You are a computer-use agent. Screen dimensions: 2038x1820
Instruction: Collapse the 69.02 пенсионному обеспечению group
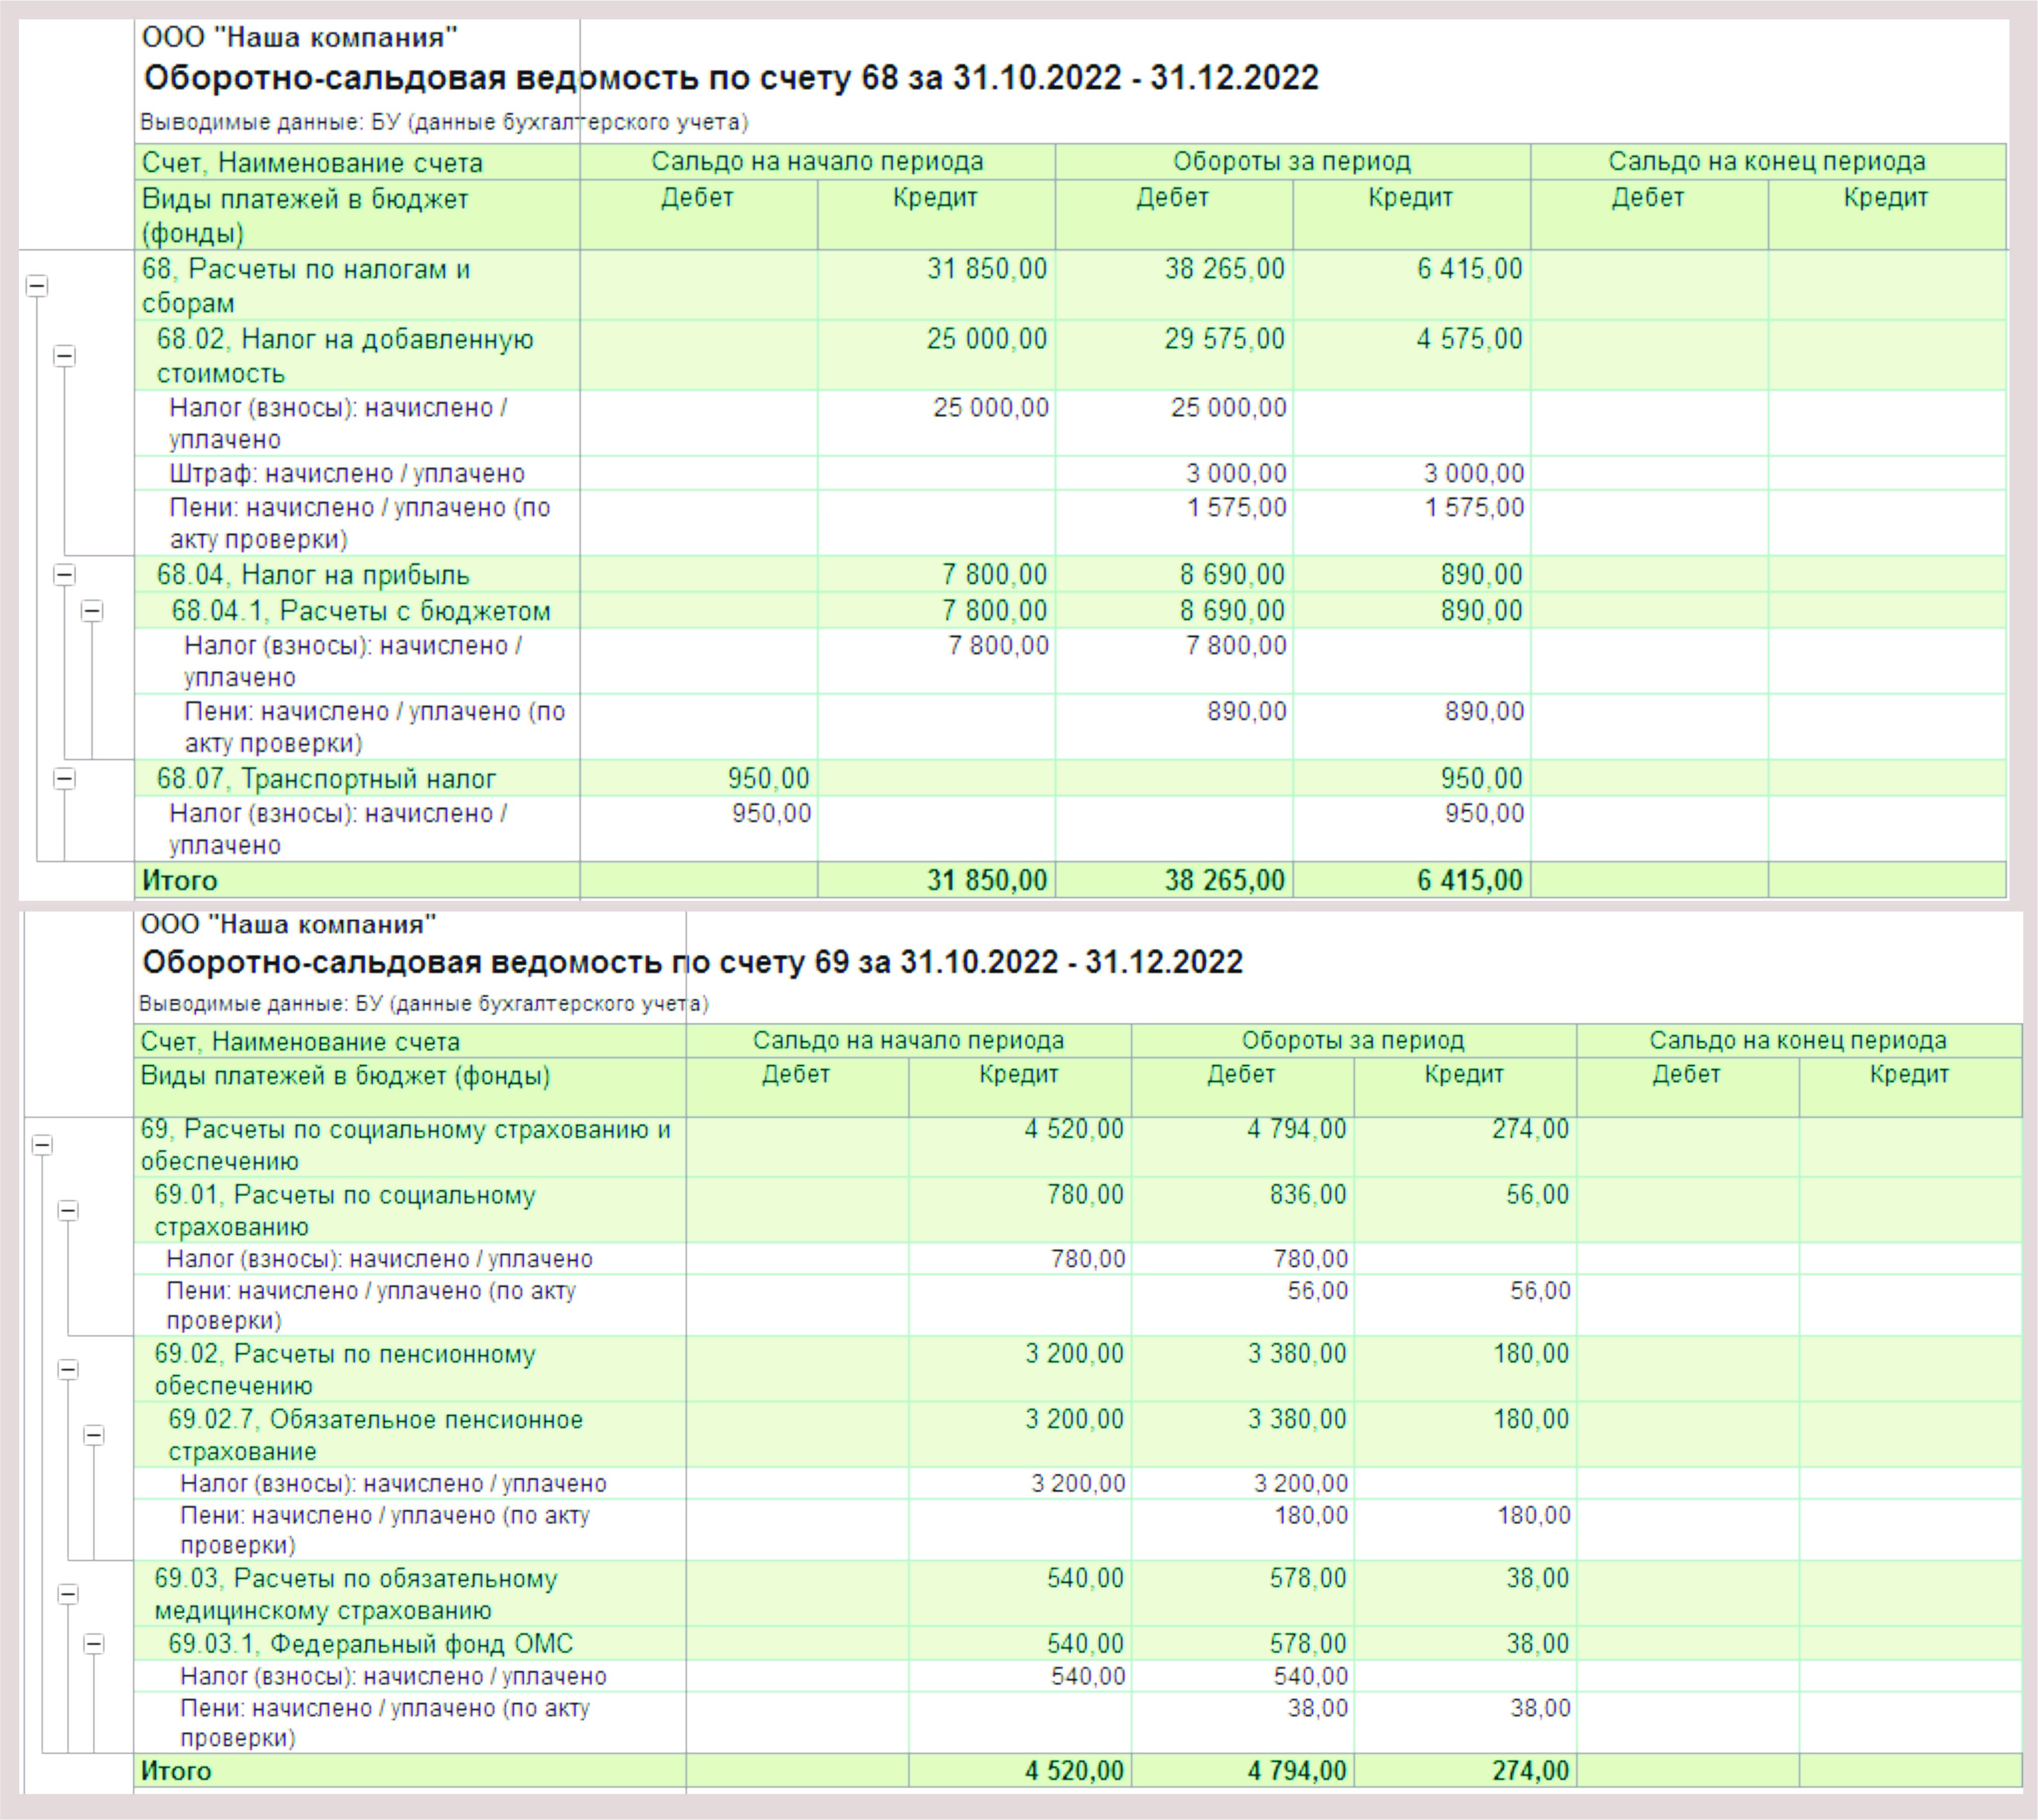[x=68, y=1370]
